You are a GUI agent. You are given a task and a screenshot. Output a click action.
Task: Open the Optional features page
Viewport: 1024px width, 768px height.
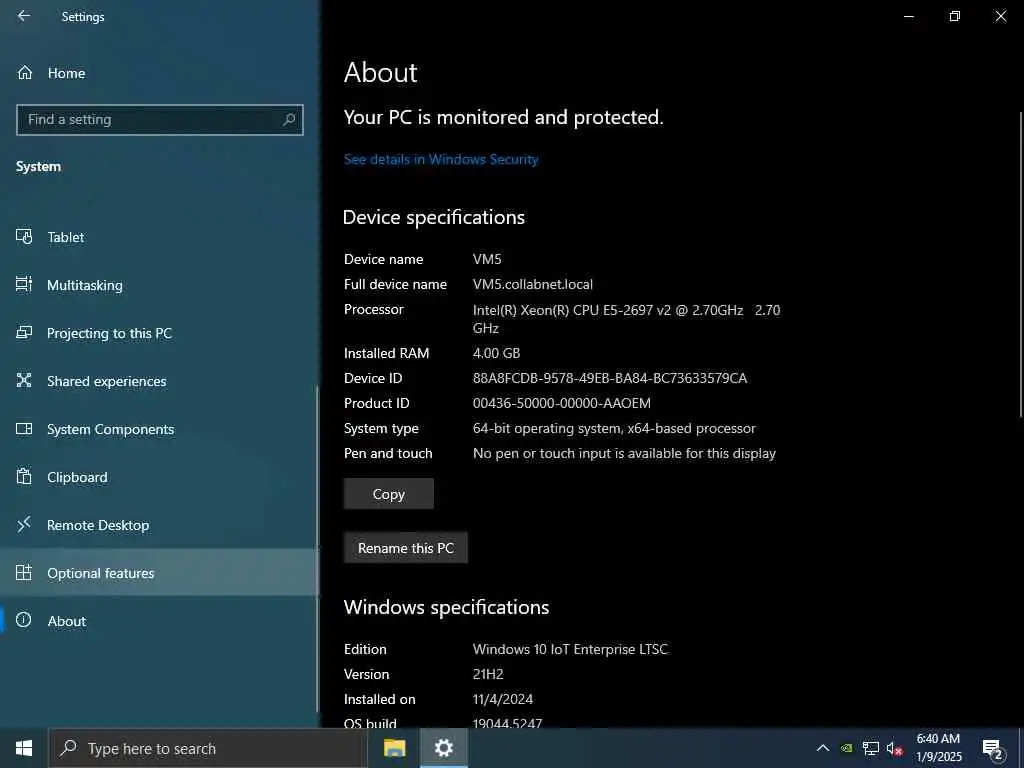click(159, 573)
